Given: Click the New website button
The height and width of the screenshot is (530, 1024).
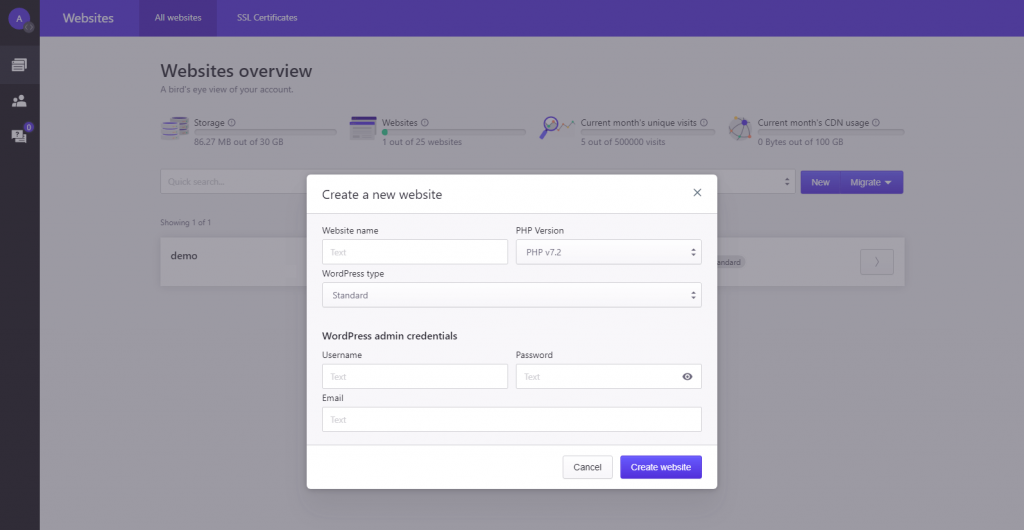Looking at the screenshot, I should [820, 182].
